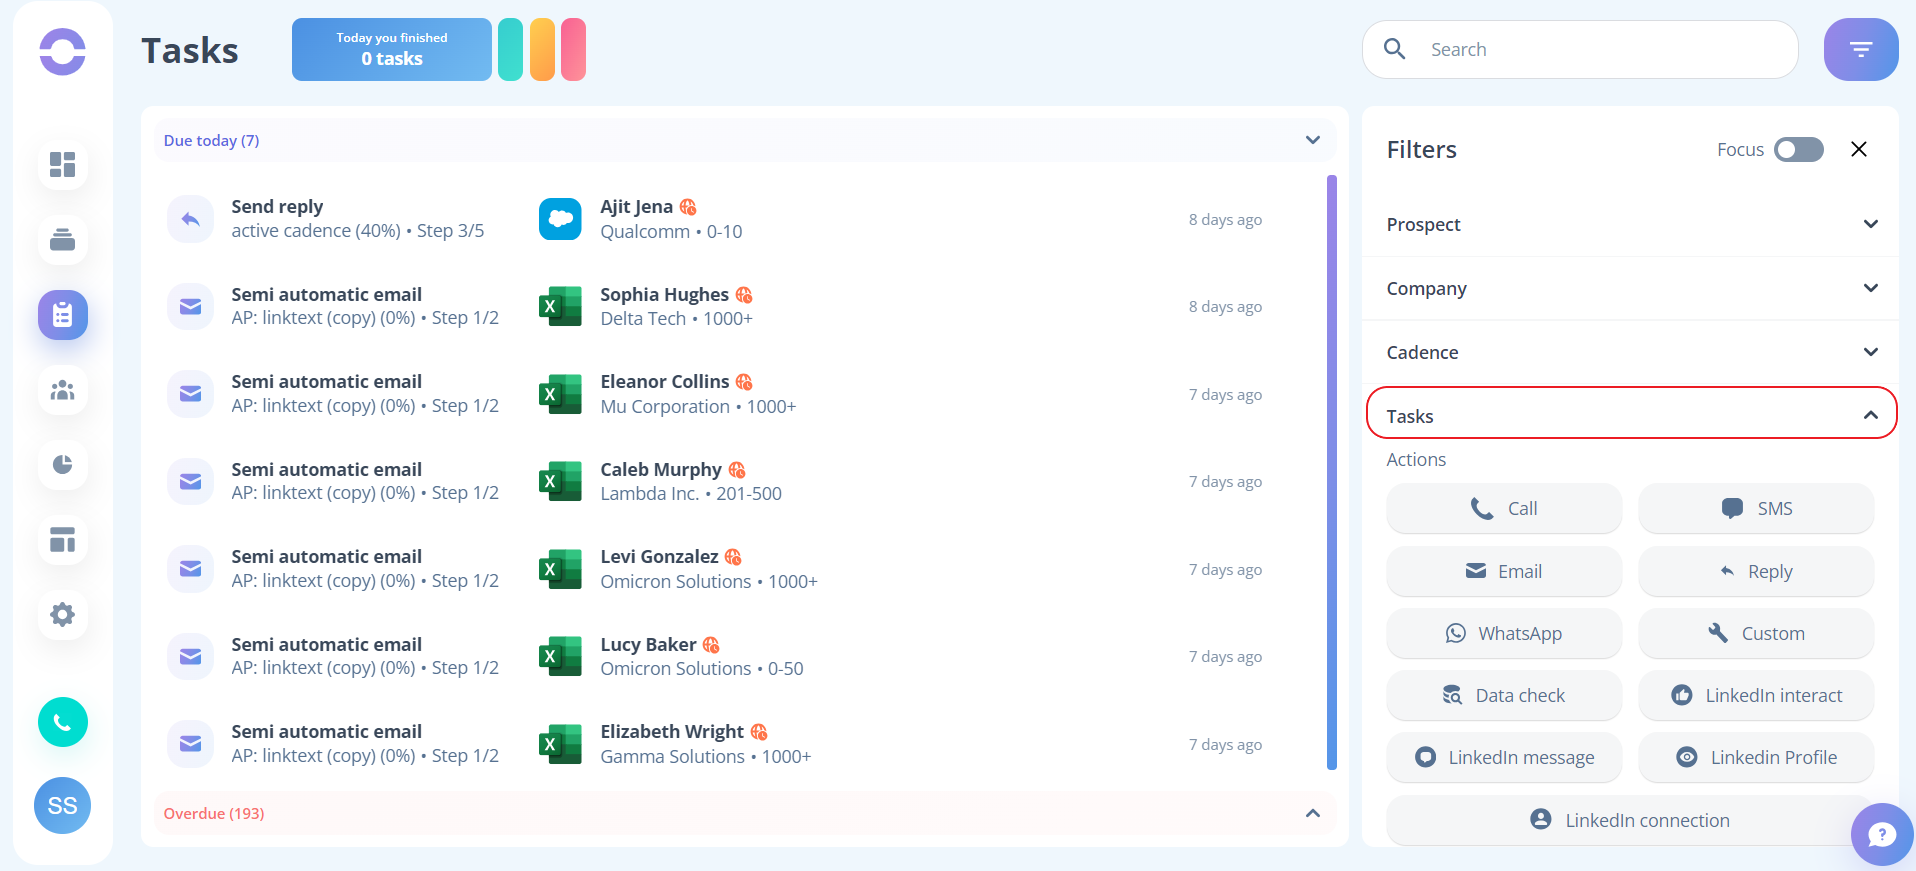Select the SMS action filter
The height and width of the screenshot is (871, 1916).
pyautogui.click(x=1756, y=508)
